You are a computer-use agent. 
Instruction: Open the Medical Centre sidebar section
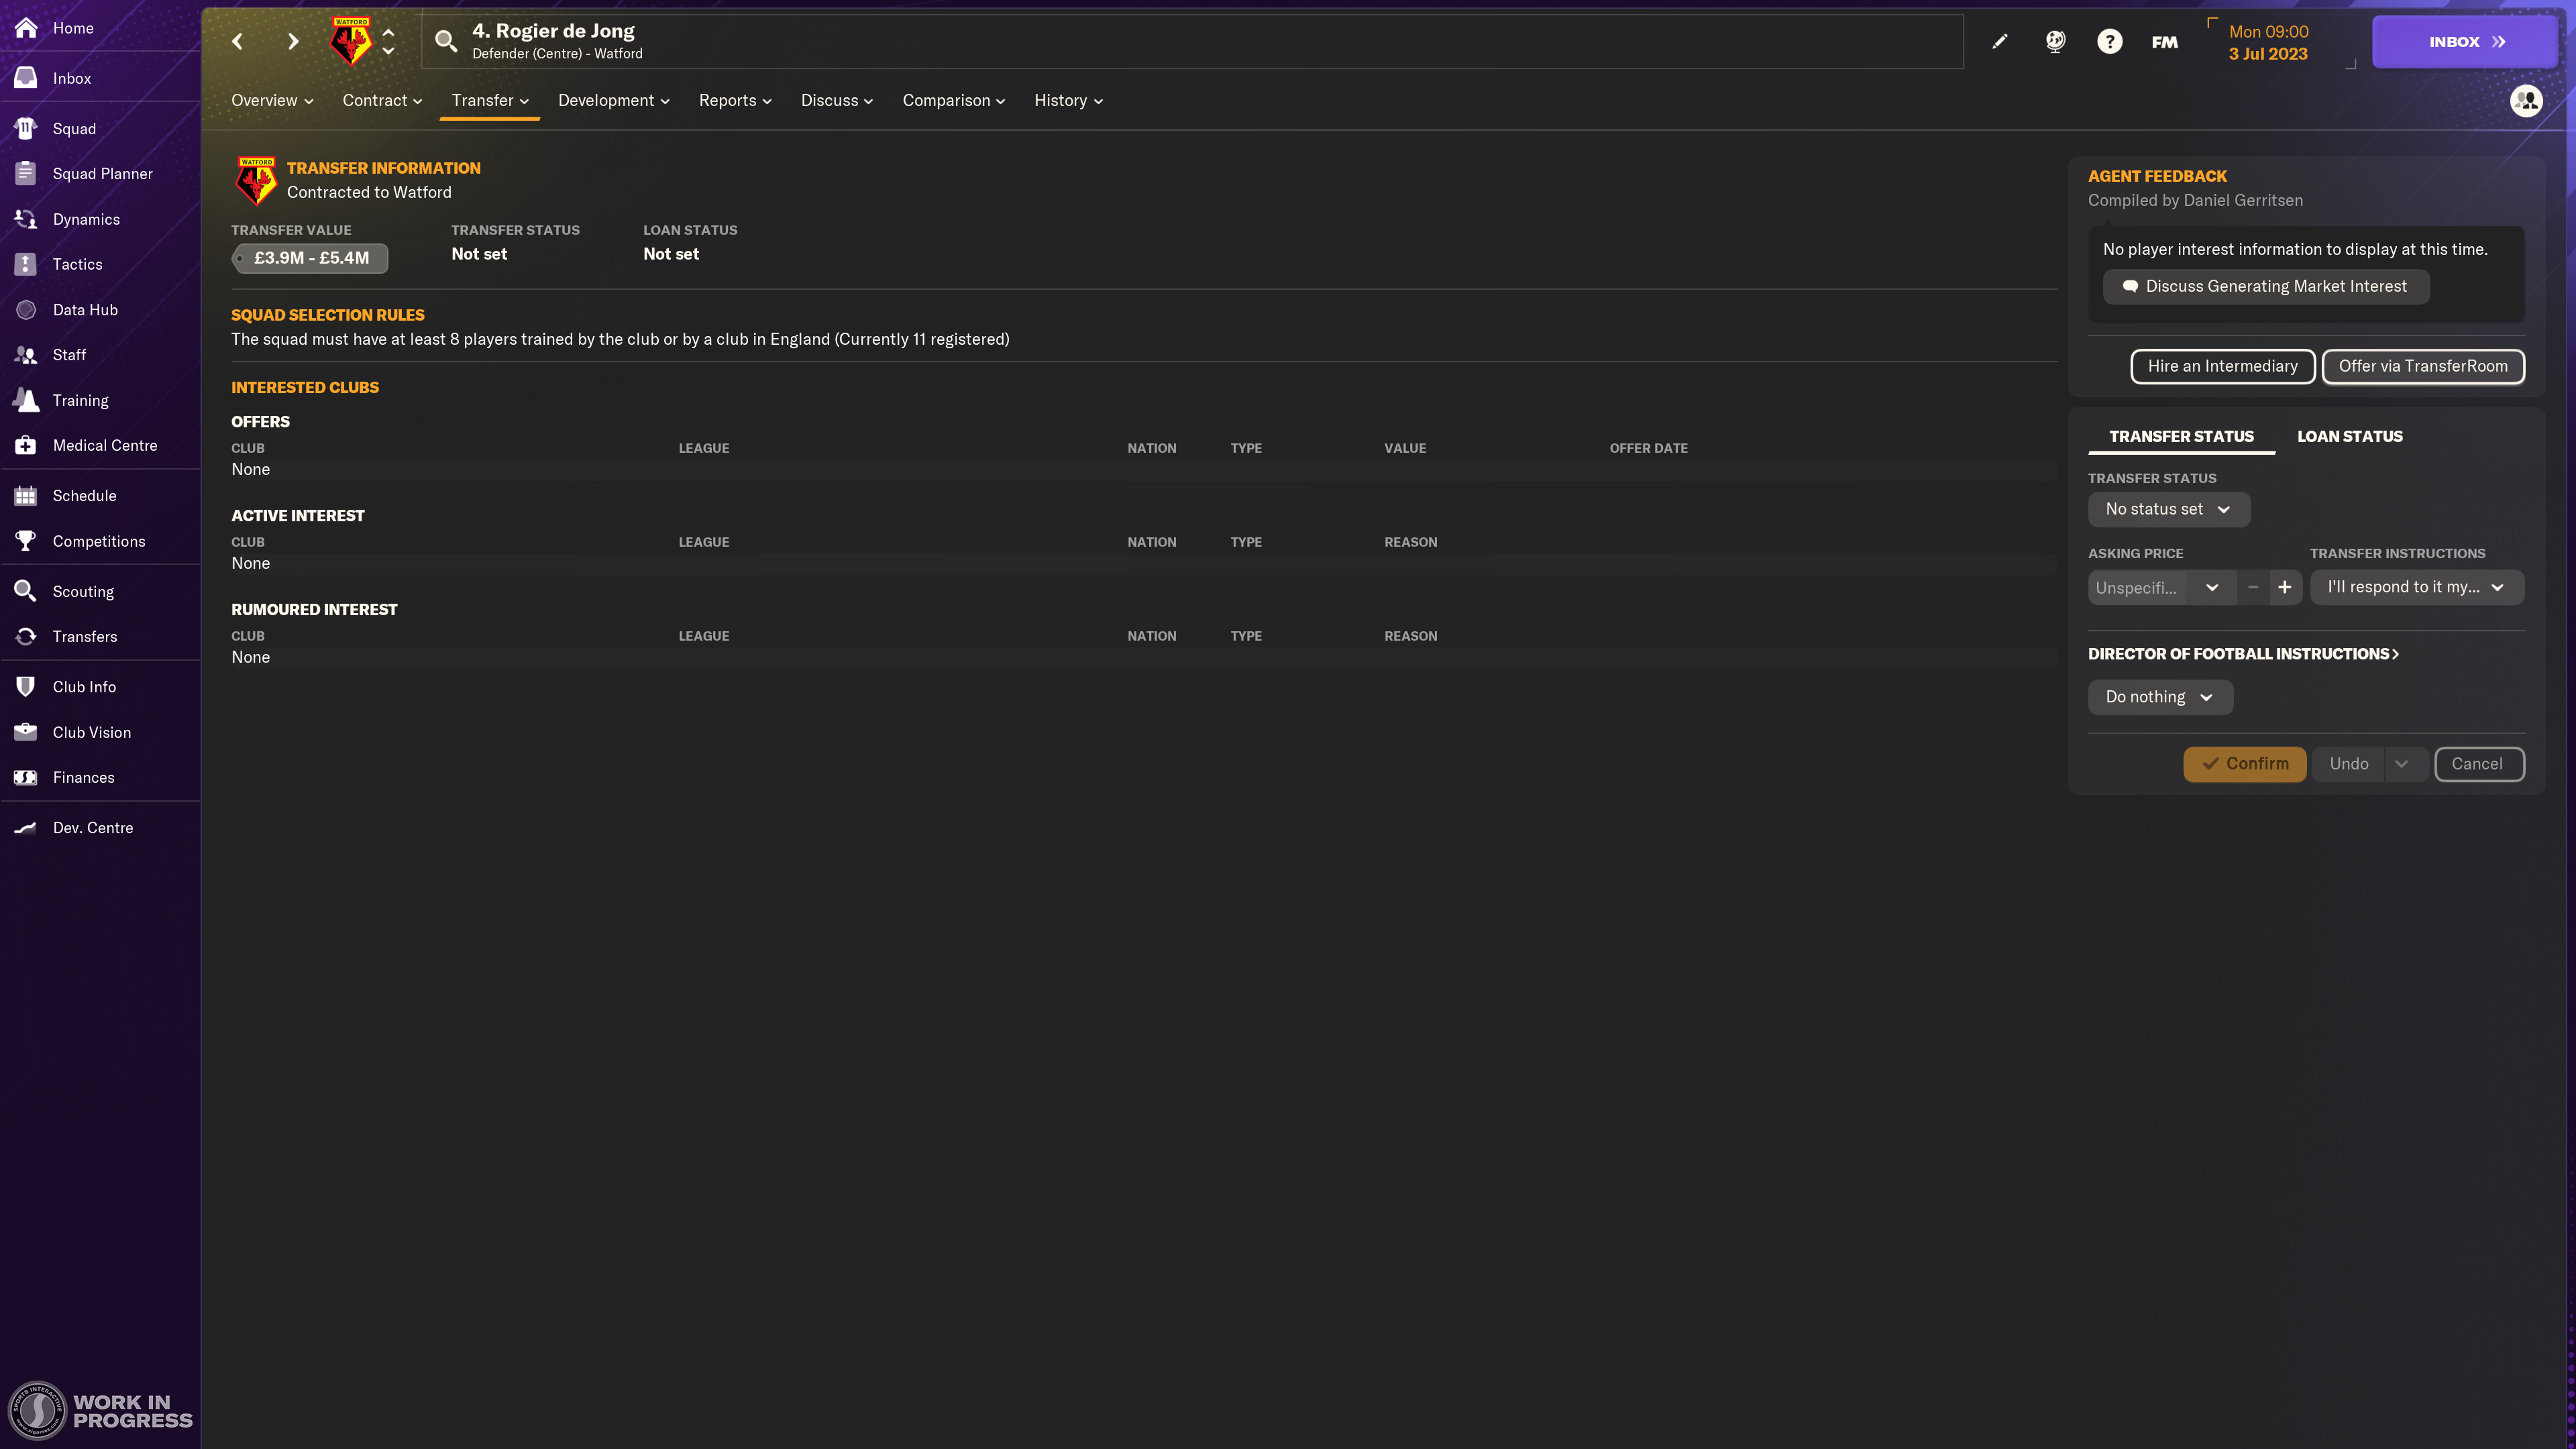[x=104, y=445]
